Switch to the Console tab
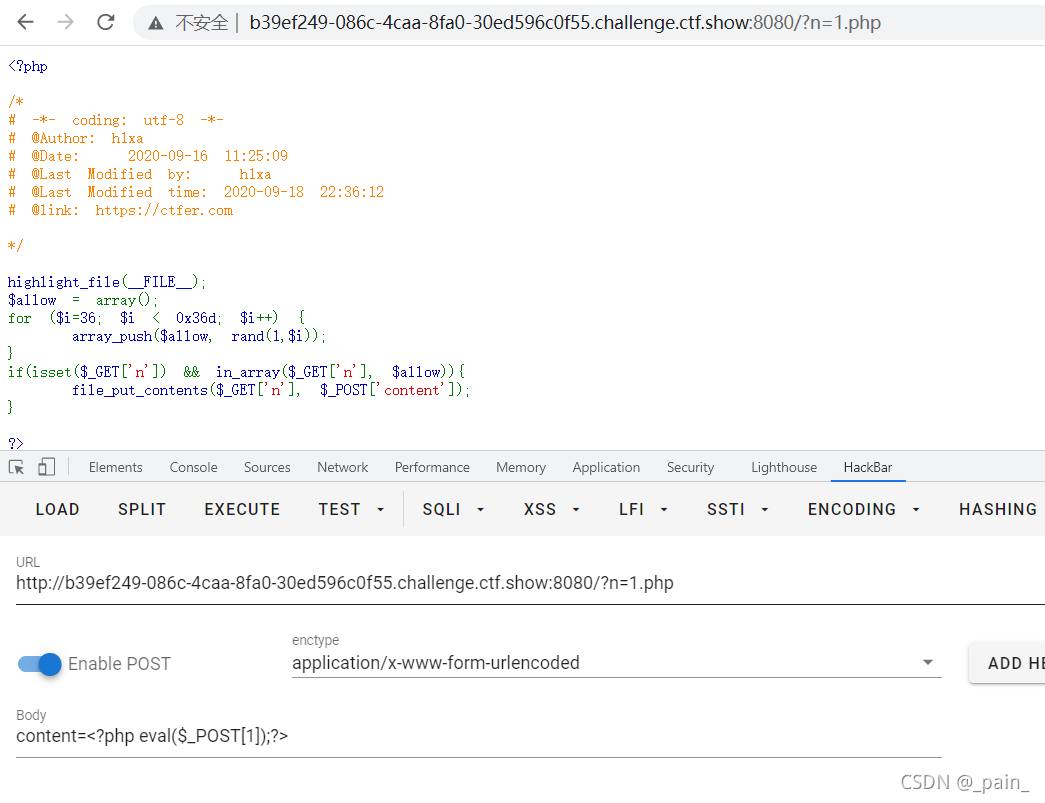This screenshot has height=803, width=1045. click(193, 467)
